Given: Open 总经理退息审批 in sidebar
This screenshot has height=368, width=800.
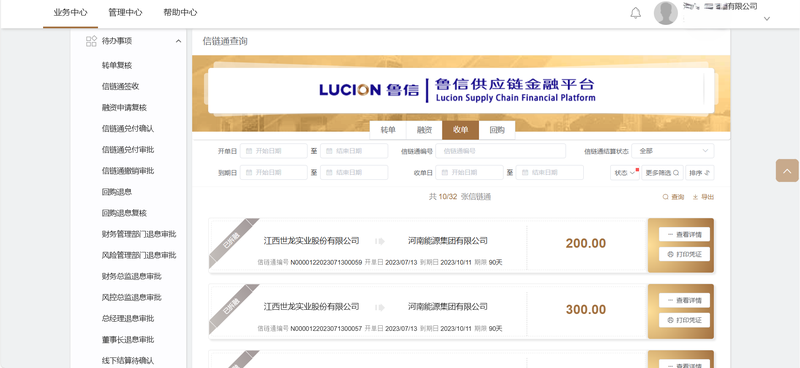Looking at the screenshot, I should point(128,318).
